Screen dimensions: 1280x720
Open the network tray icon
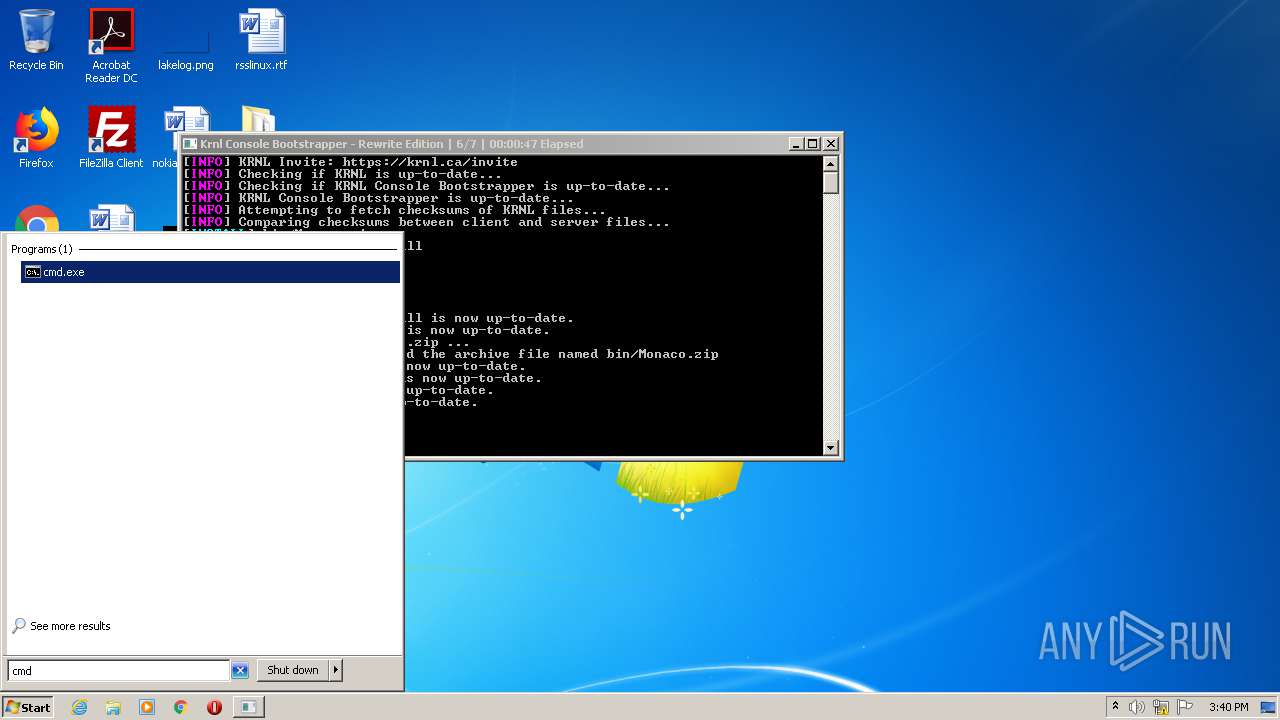click(1161, 707)
